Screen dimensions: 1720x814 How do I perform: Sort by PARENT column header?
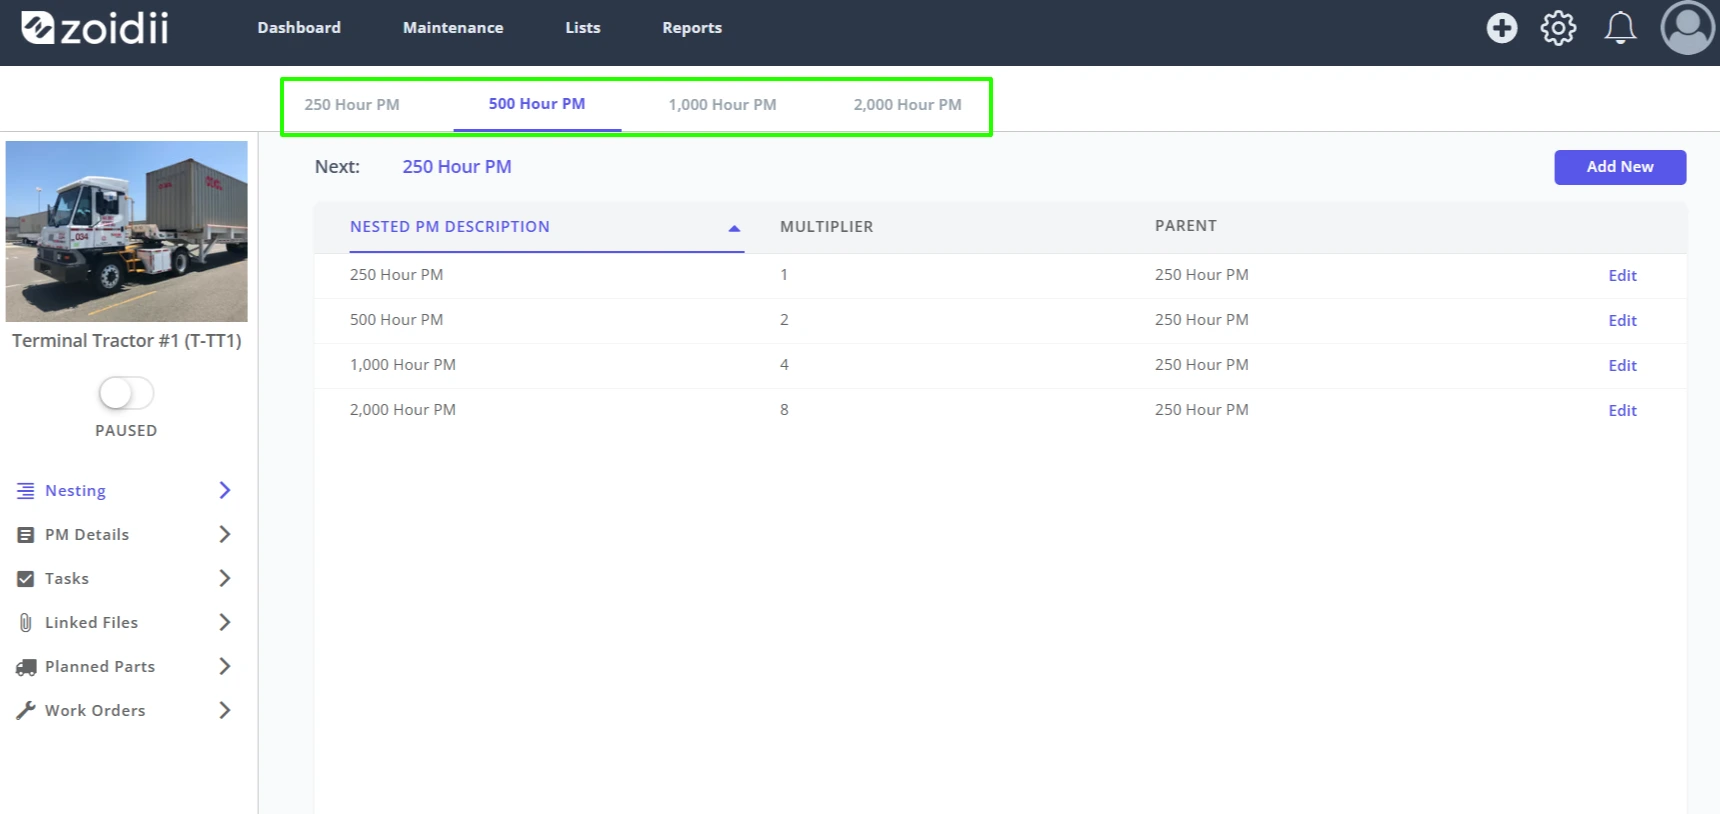pyautogui.click(x=1186, y=226)
